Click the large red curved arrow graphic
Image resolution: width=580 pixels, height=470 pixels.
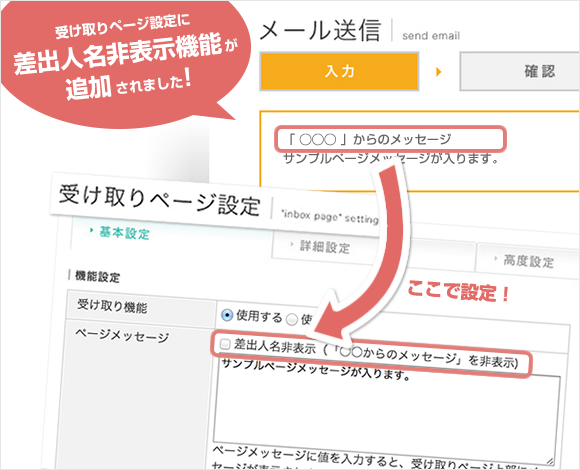point(366,255)
